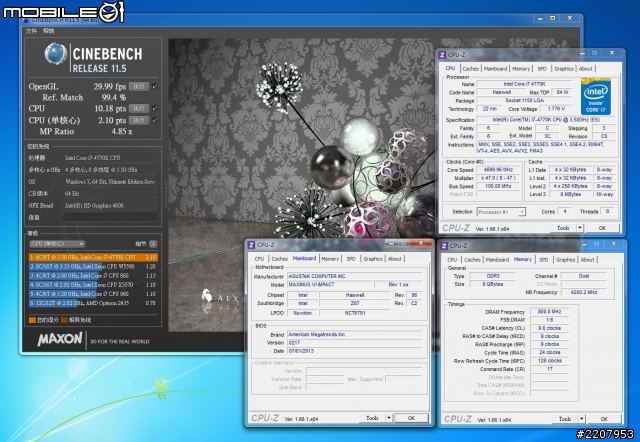Click the Cinebench info input field
Image resolution: width=640 pixels, height=442 pixels.
110,218
